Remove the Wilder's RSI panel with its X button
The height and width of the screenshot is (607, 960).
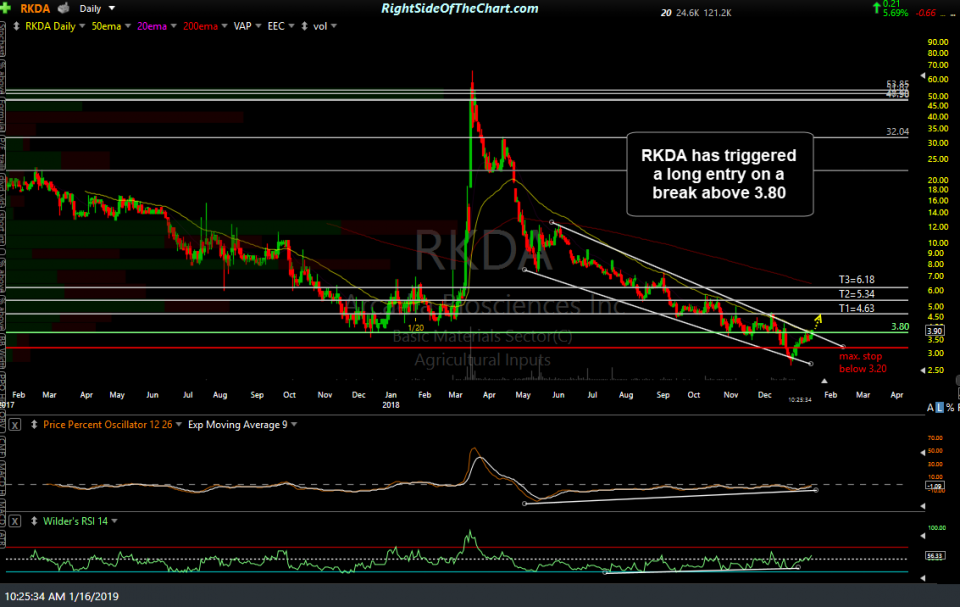click(14, 519)
